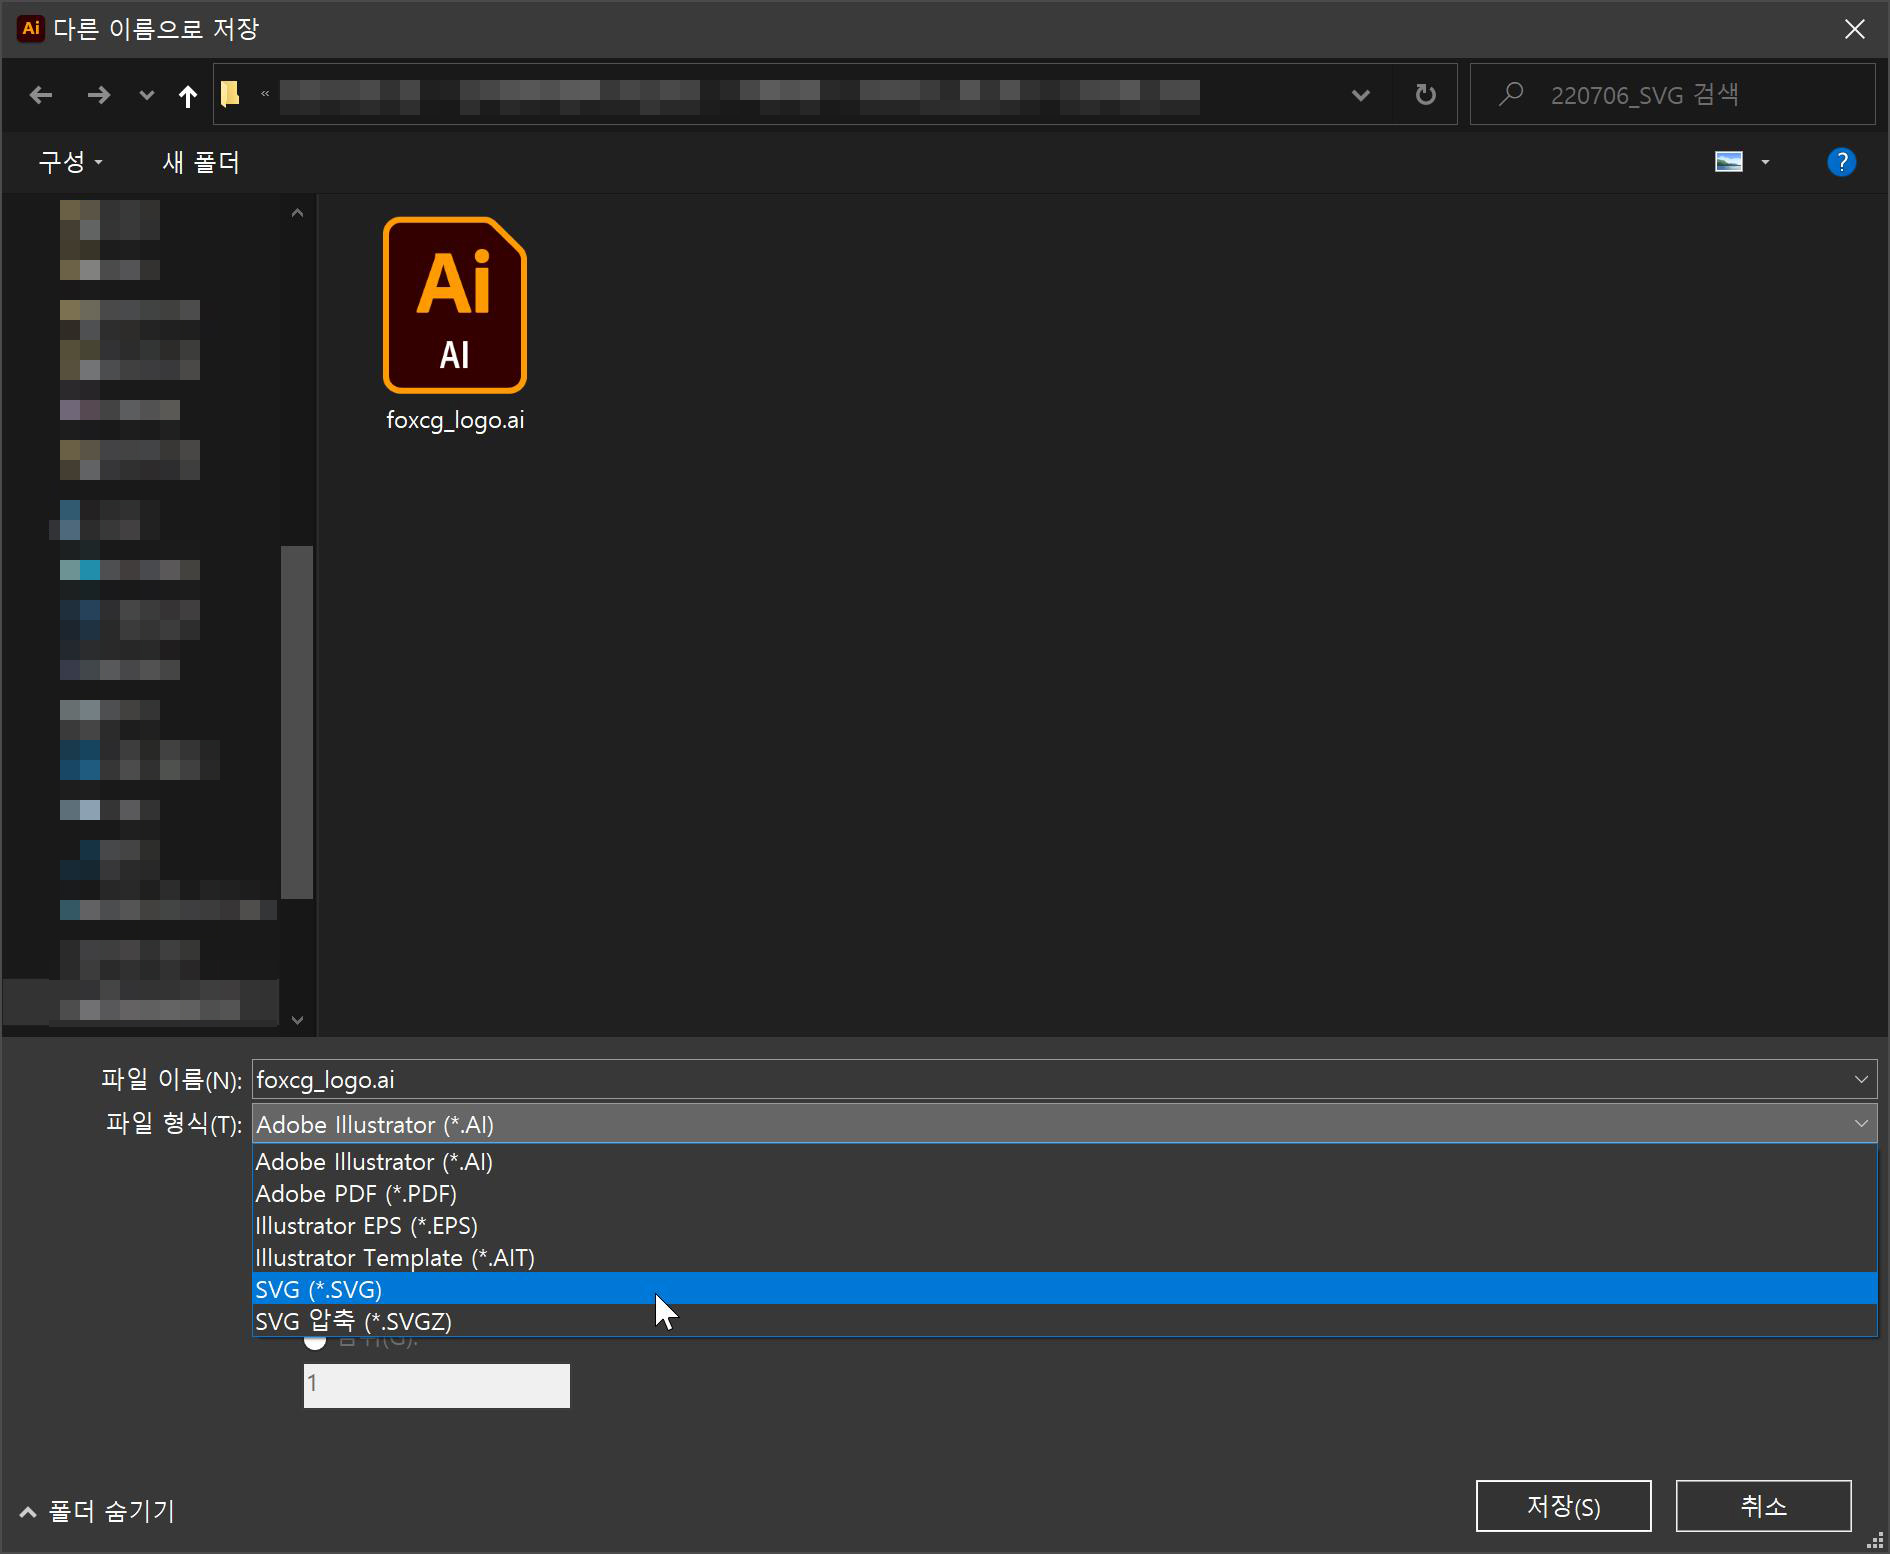Go back with the left arrow

[x=41, y=95]
